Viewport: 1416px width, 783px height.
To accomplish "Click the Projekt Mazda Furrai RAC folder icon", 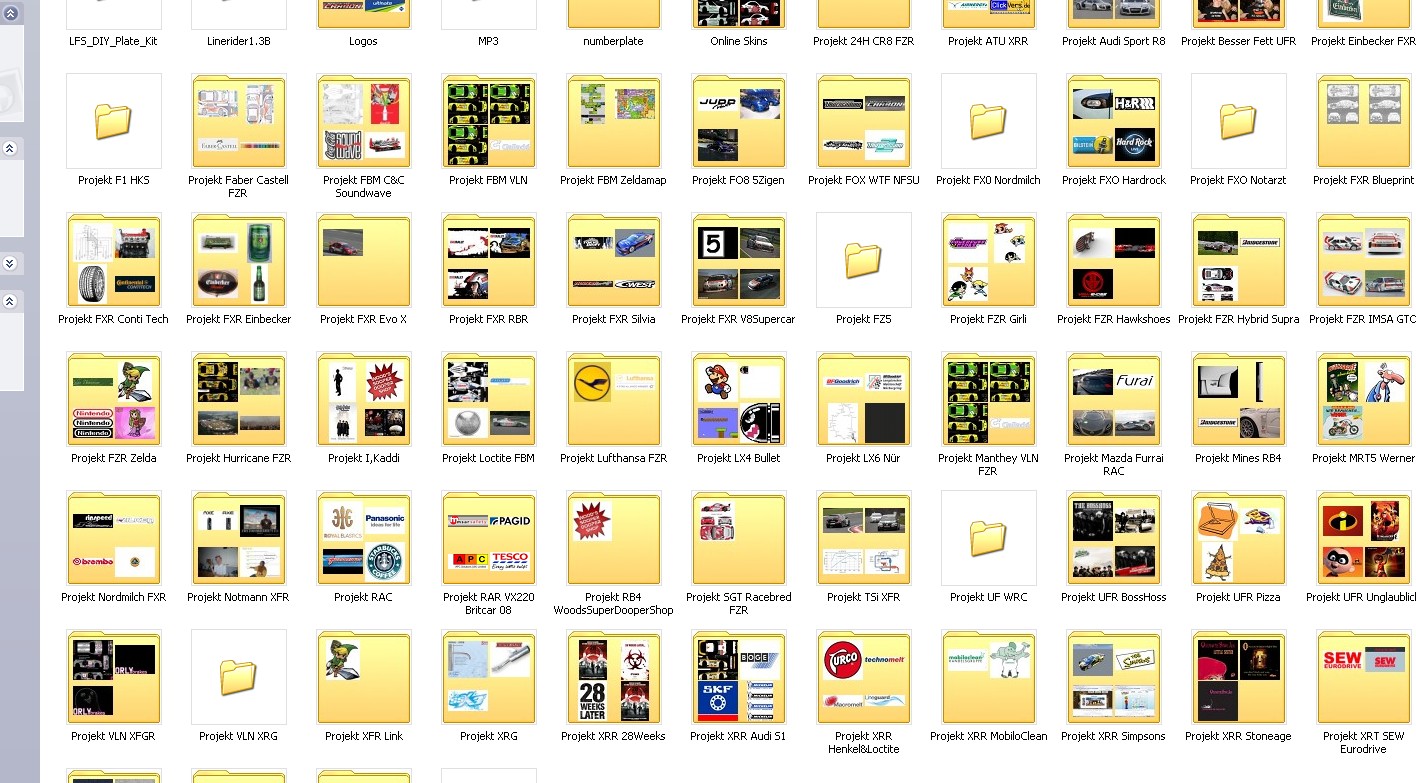I will click(1114, 399).
